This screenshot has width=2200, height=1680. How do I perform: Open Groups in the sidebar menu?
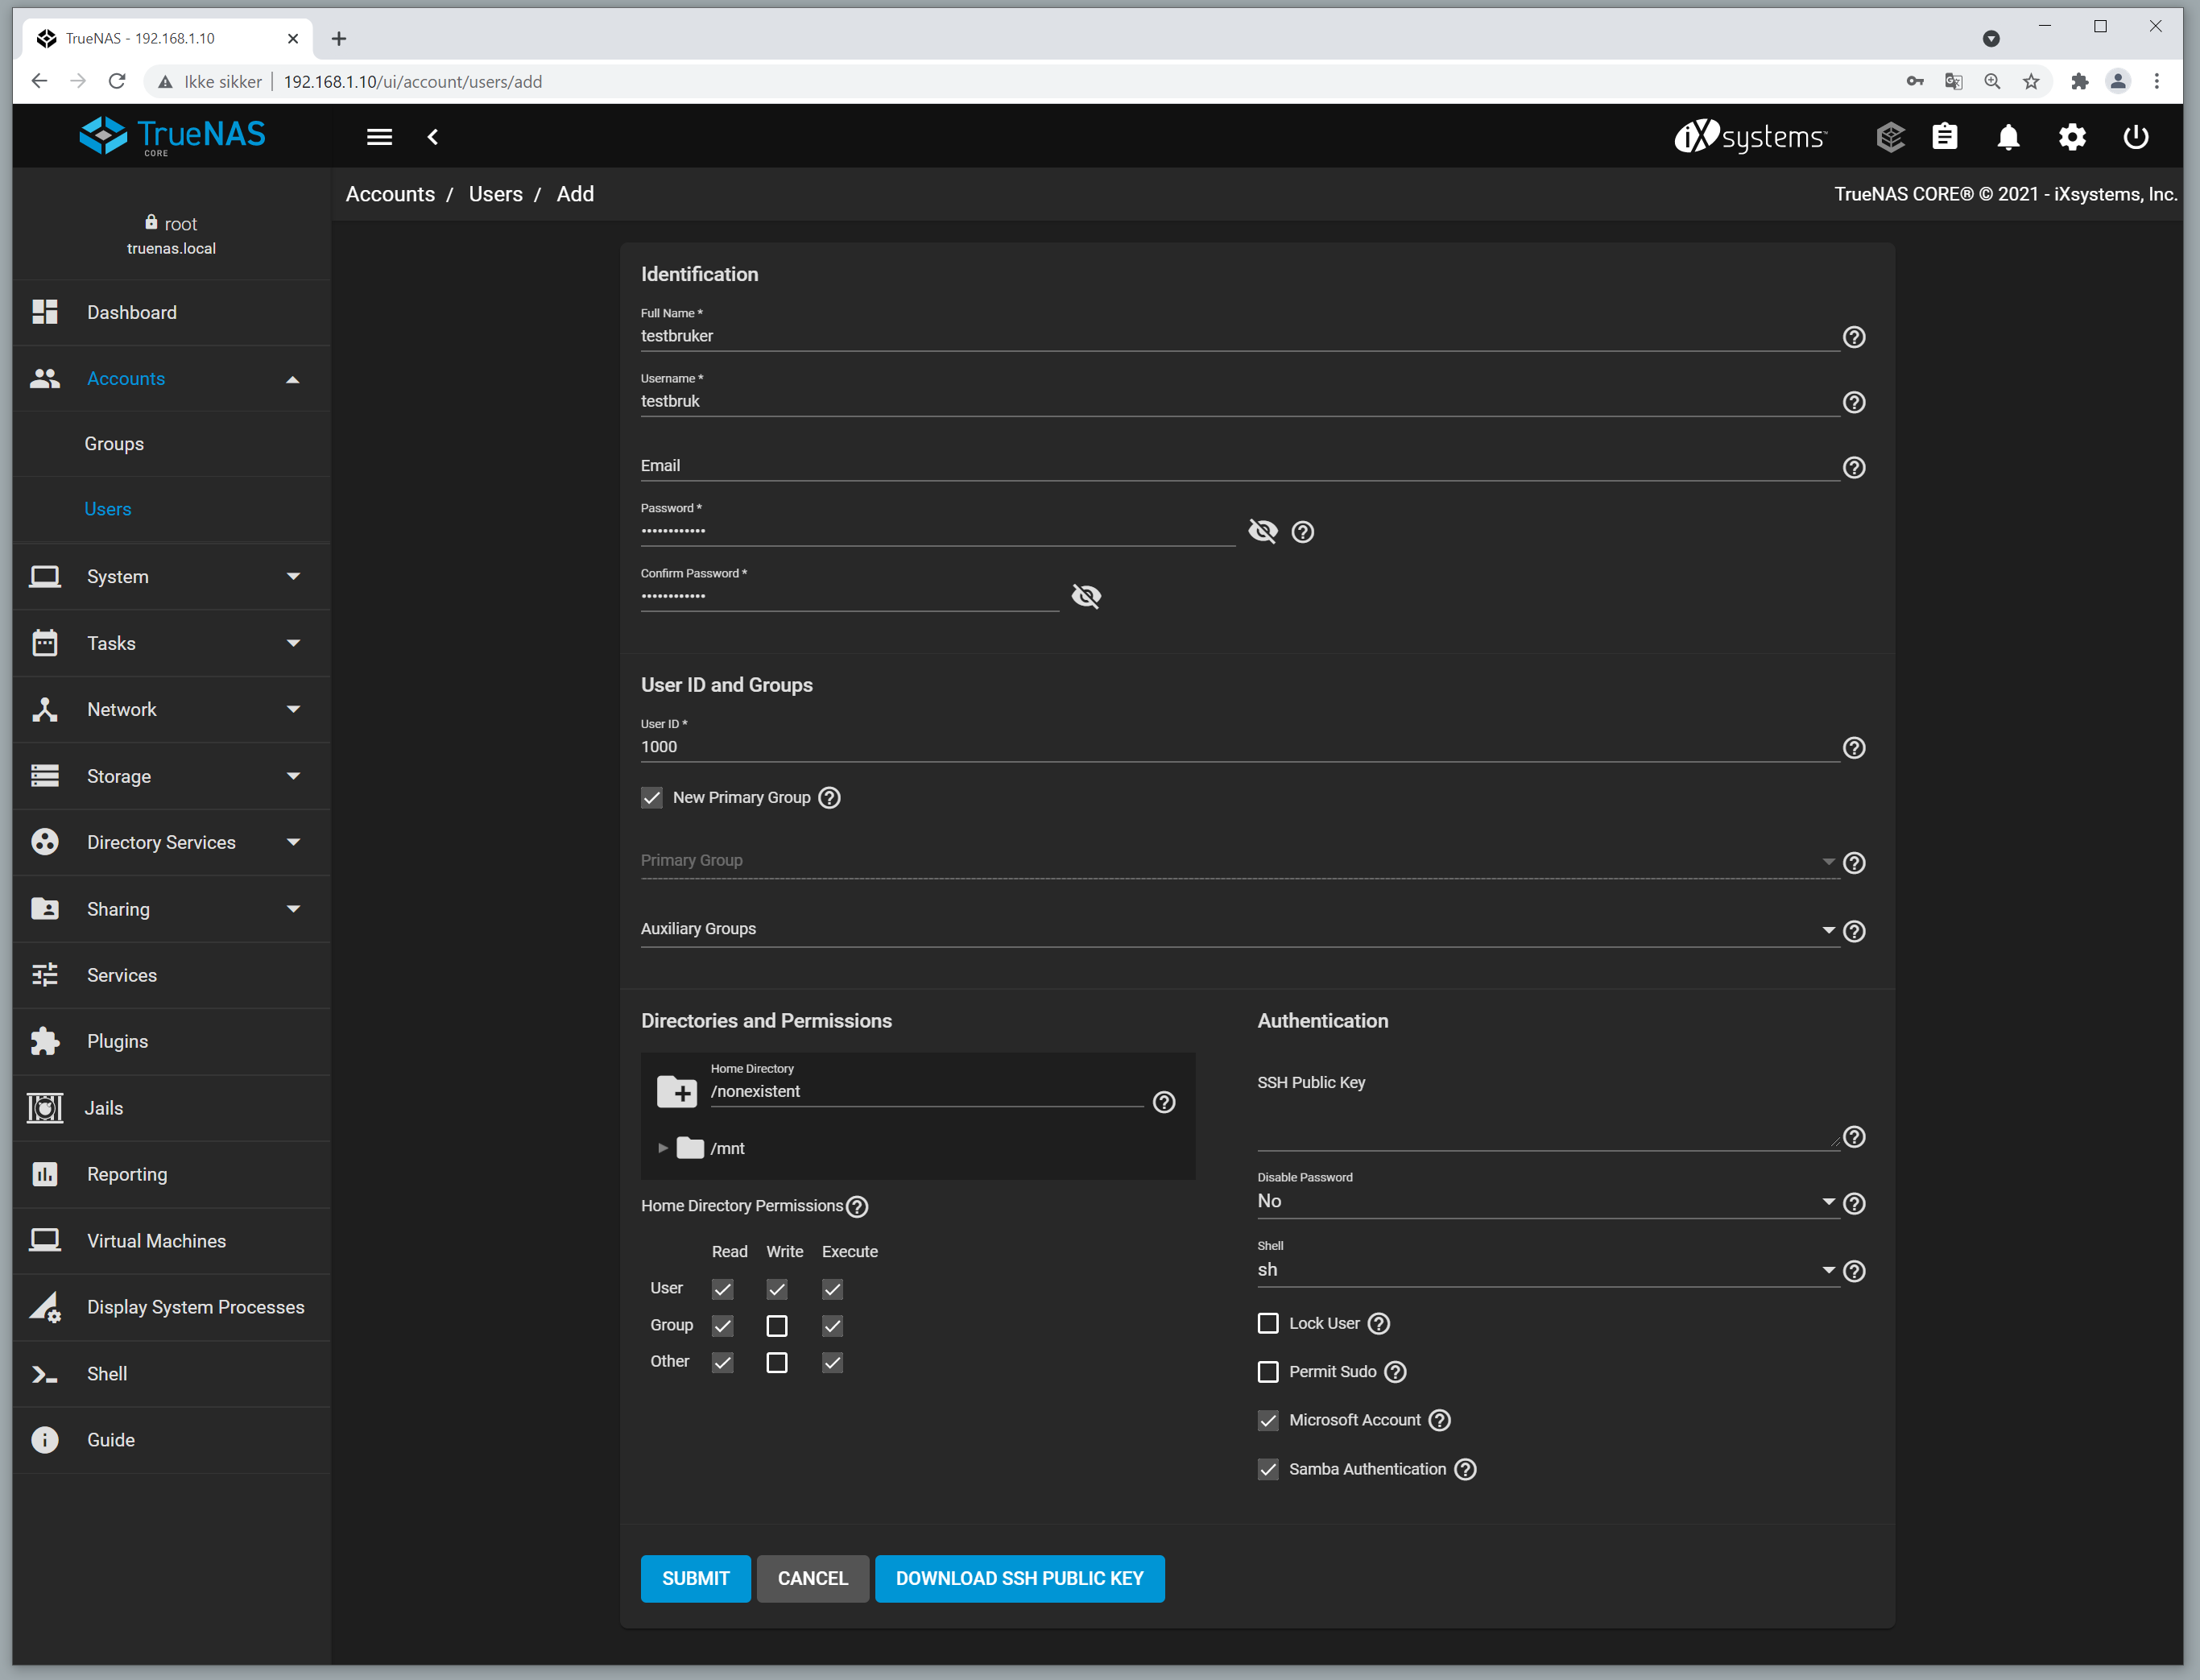114,443
